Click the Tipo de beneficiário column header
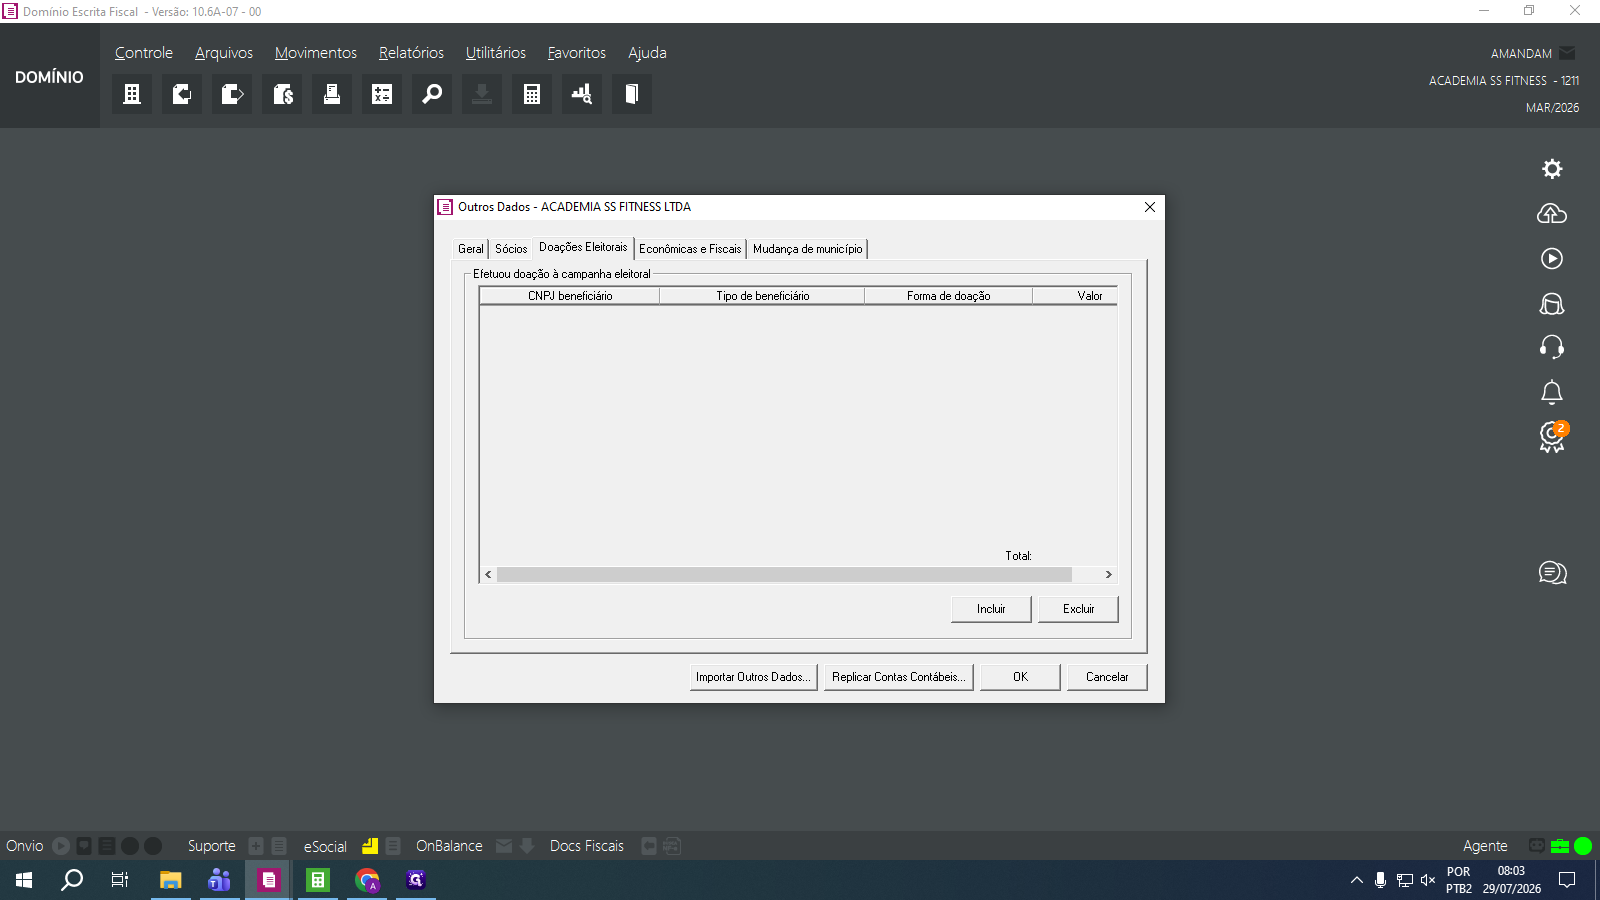The height and width of the screenshot is (900, 1600). pyautogui.click(x=762, y=296)
